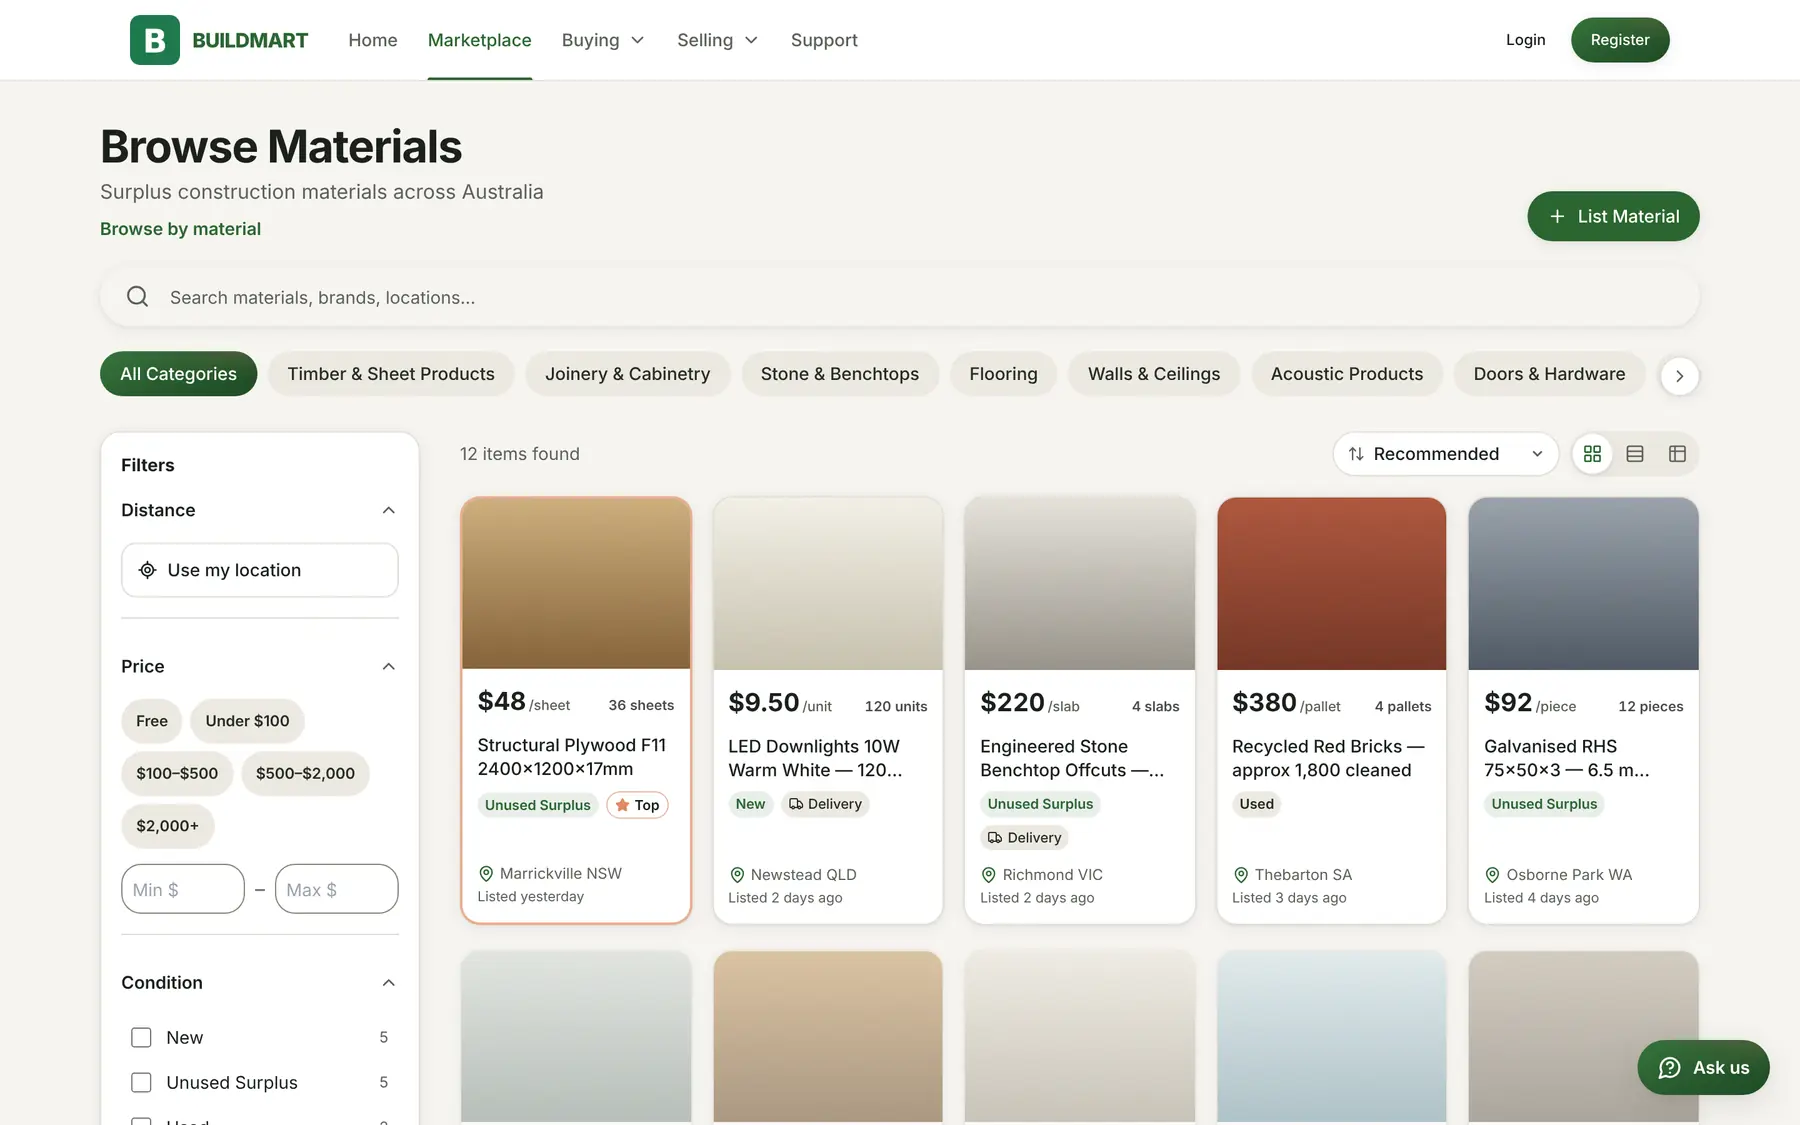Click the search magnifier icon
The height and width of the screenshot is (1125, 1800).
138,297
